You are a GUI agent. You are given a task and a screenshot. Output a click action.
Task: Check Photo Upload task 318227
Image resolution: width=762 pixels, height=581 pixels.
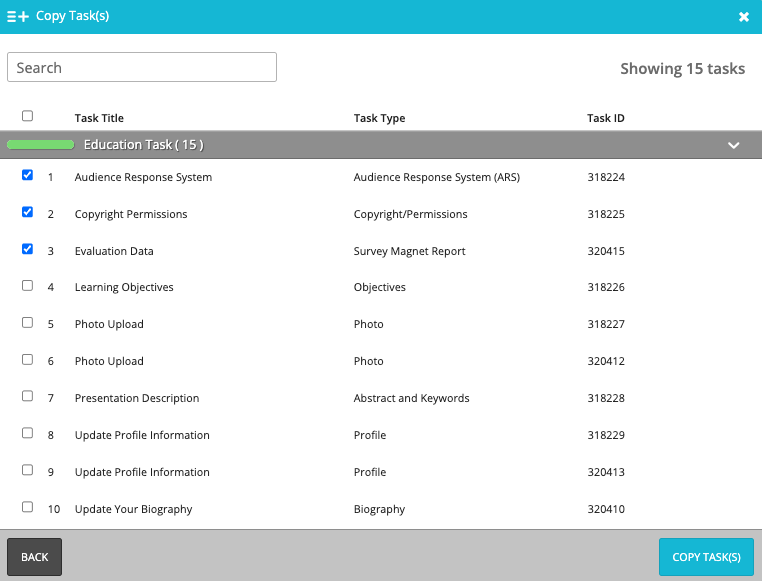[28, 323]
